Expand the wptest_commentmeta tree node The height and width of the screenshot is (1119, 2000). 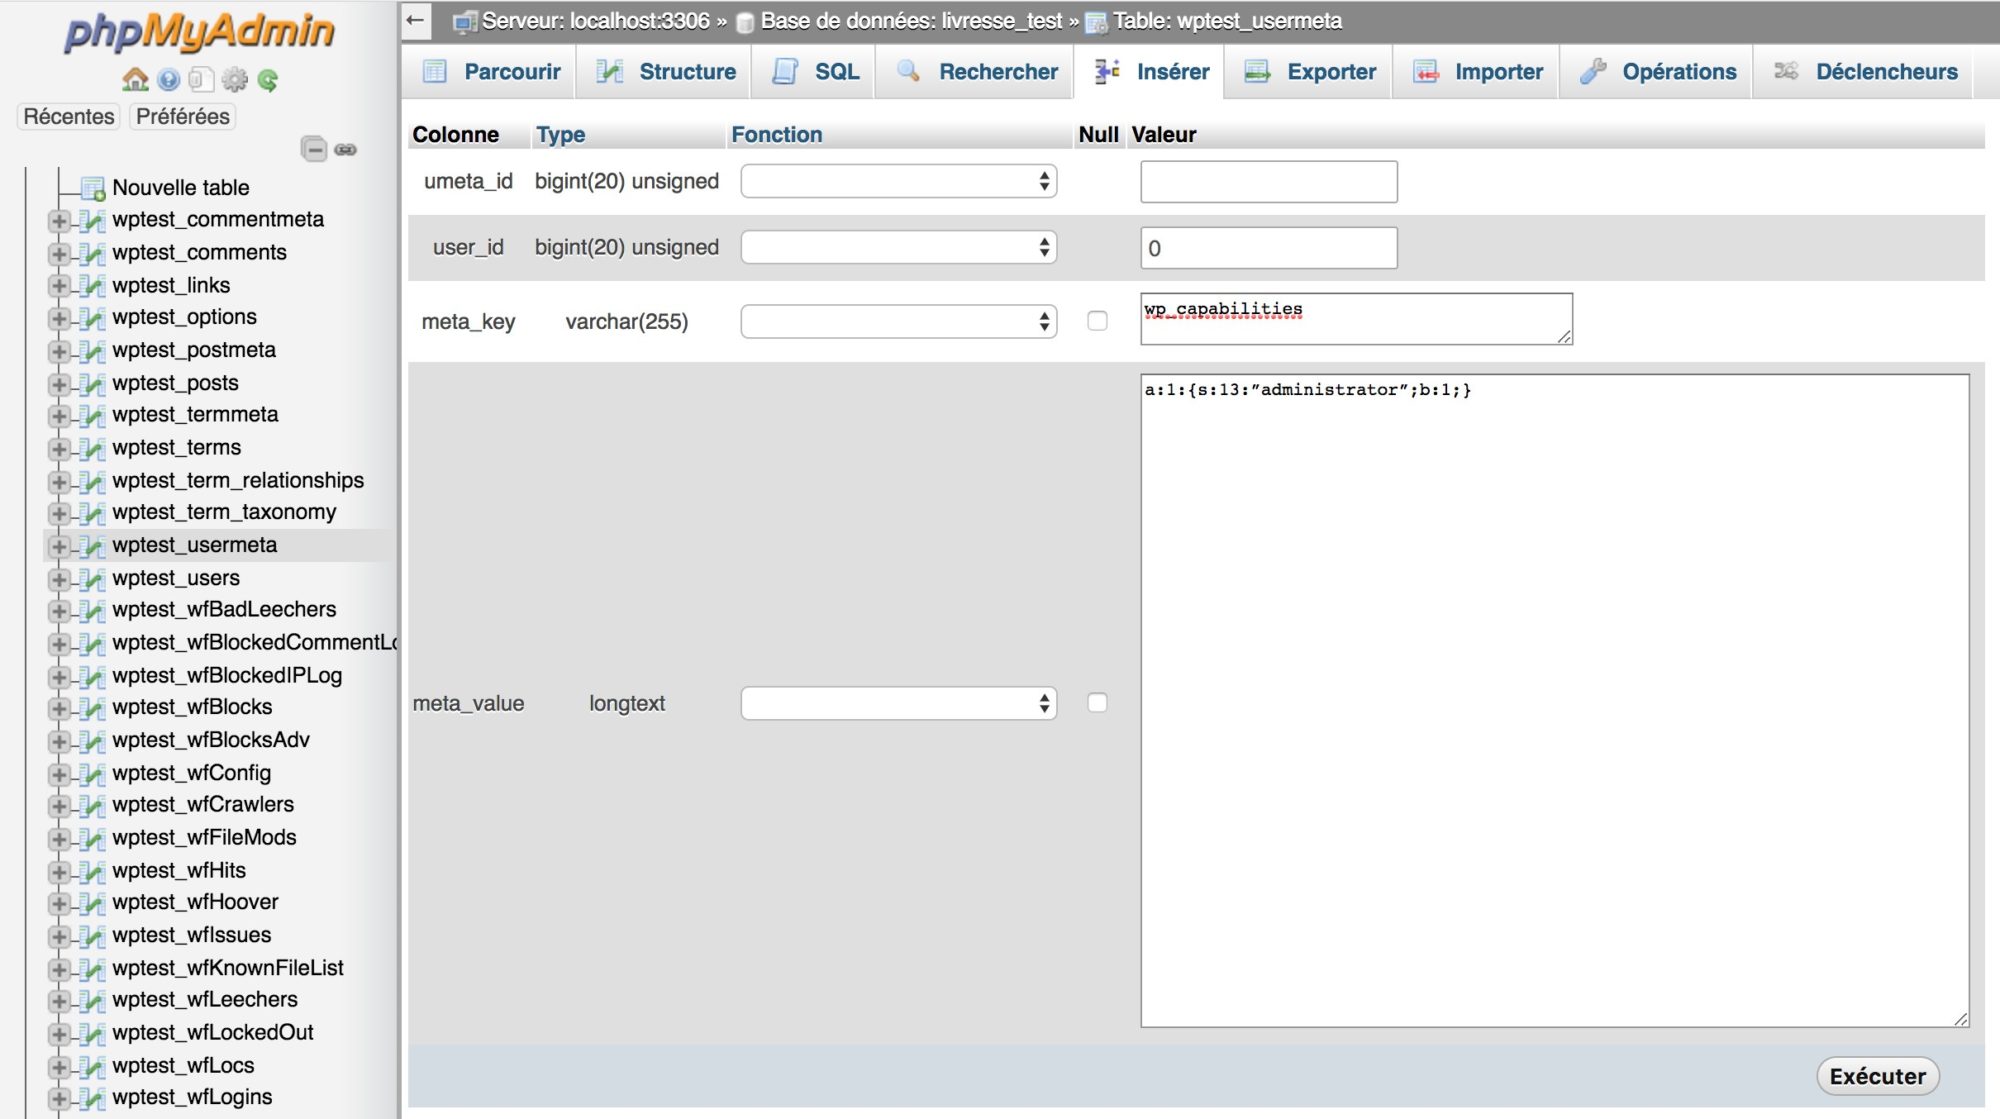click(59, 221)
